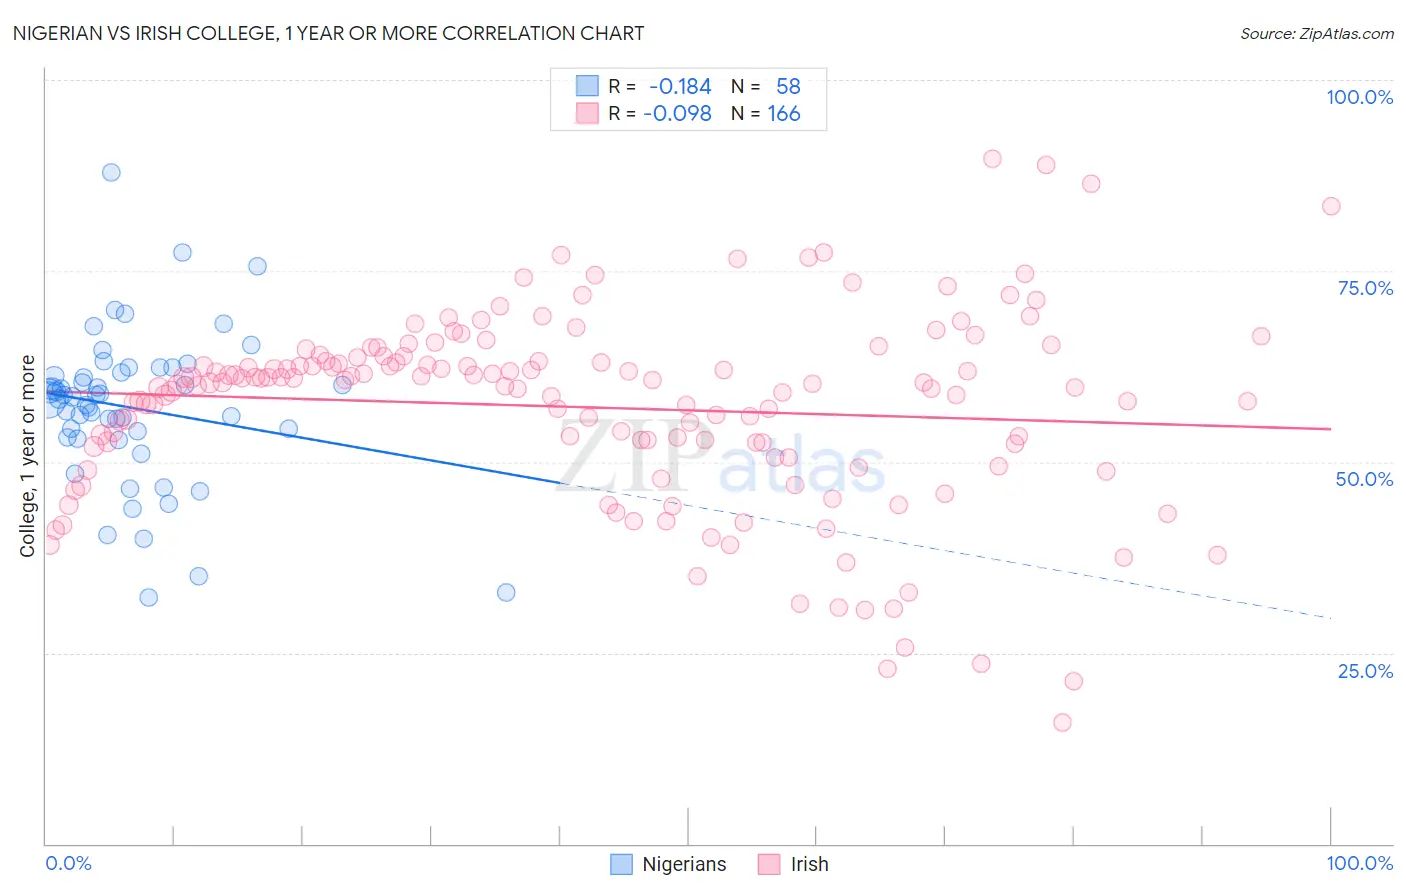Click the pink swatch in stats box
The image size is (1406, 892).
coord(586,113)
